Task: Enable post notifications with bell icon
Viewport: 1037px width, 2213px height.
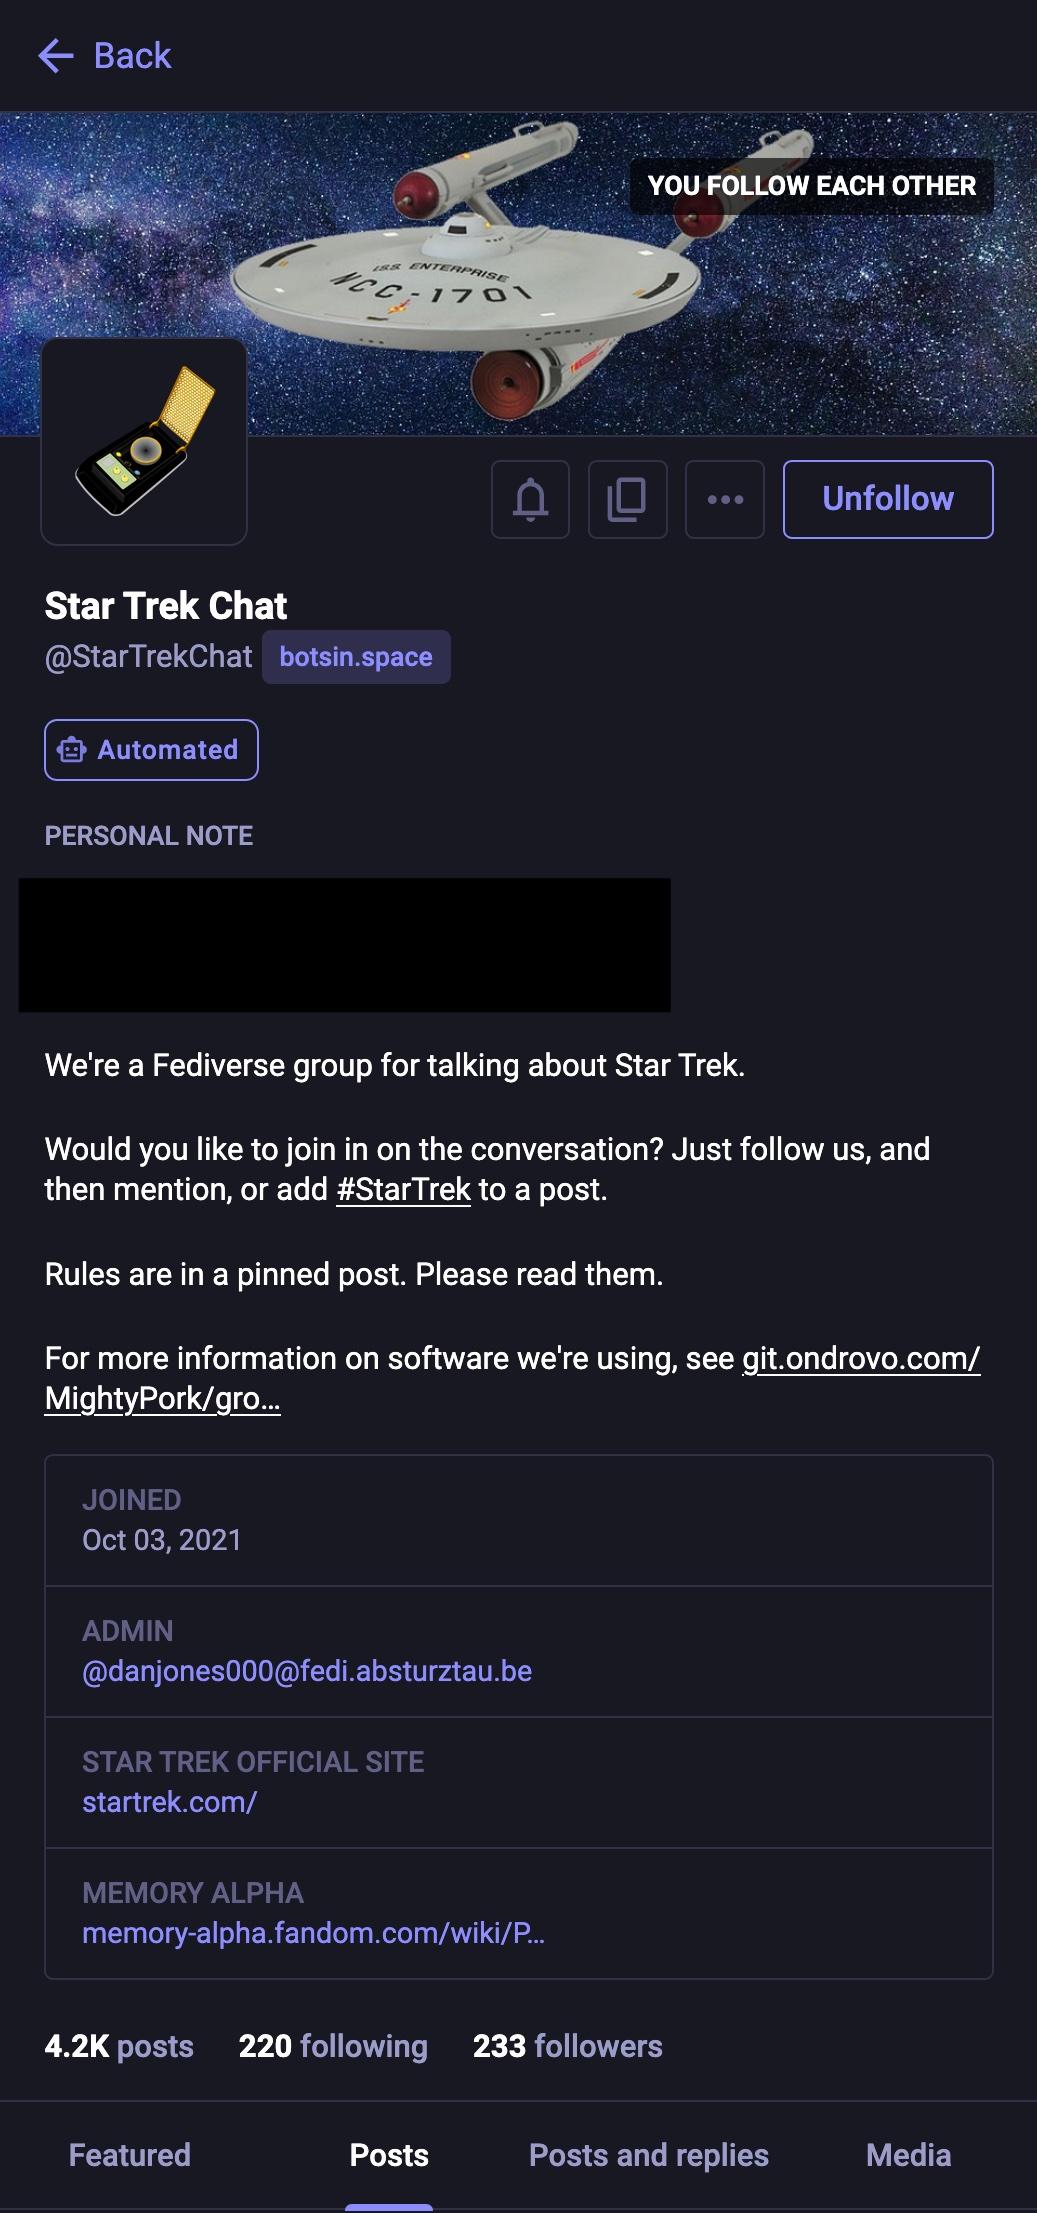Action: [x=530, y=499]
